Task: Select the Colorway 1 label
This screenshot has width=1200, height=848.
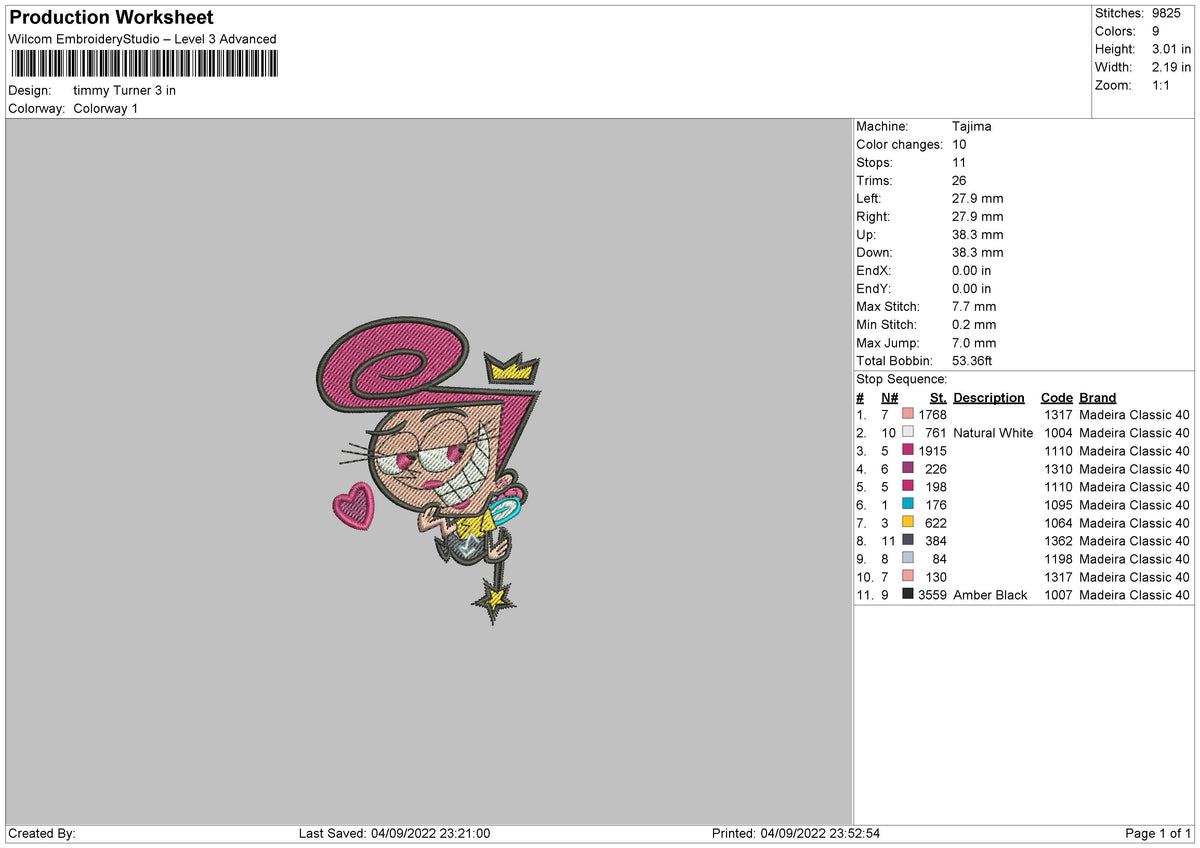Action: (x=106, y=108)
